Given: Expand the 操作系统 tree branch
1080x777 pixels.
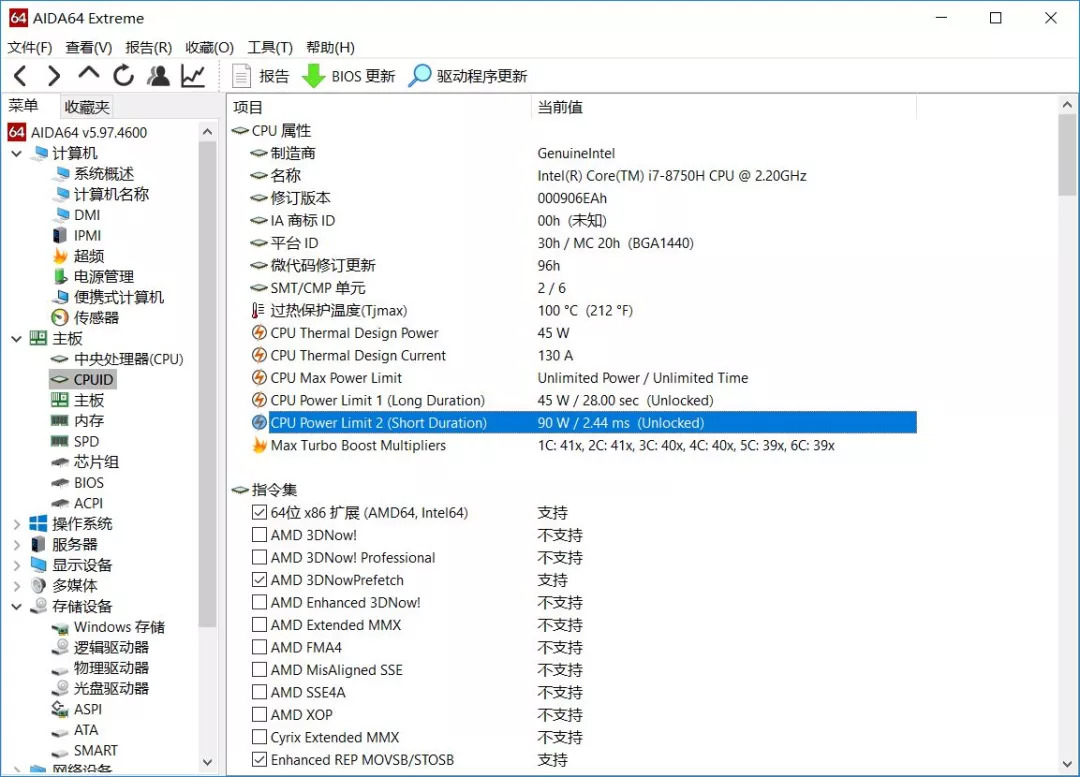Looking at the screenshot, I should (16, 523).
